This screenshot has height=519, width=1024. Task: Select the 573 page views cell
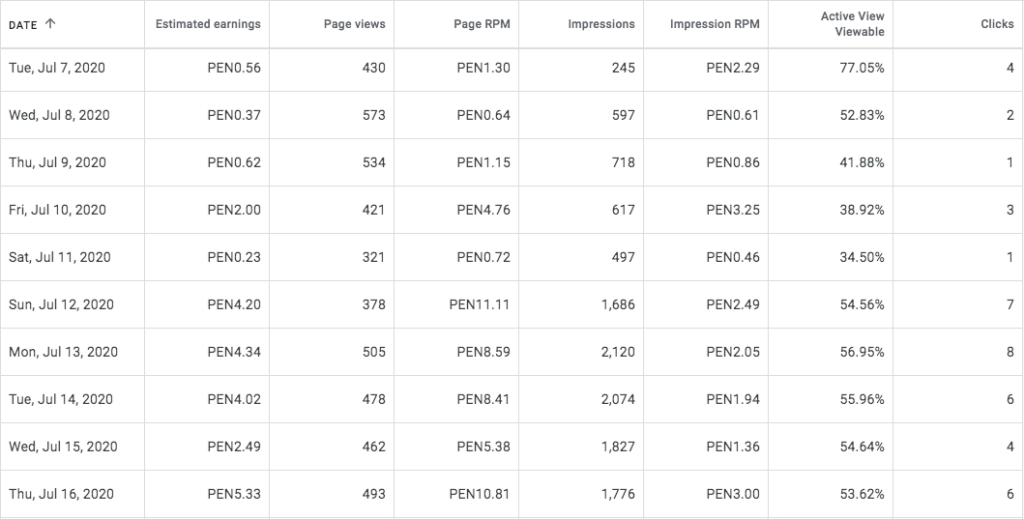tap(374, 115)
